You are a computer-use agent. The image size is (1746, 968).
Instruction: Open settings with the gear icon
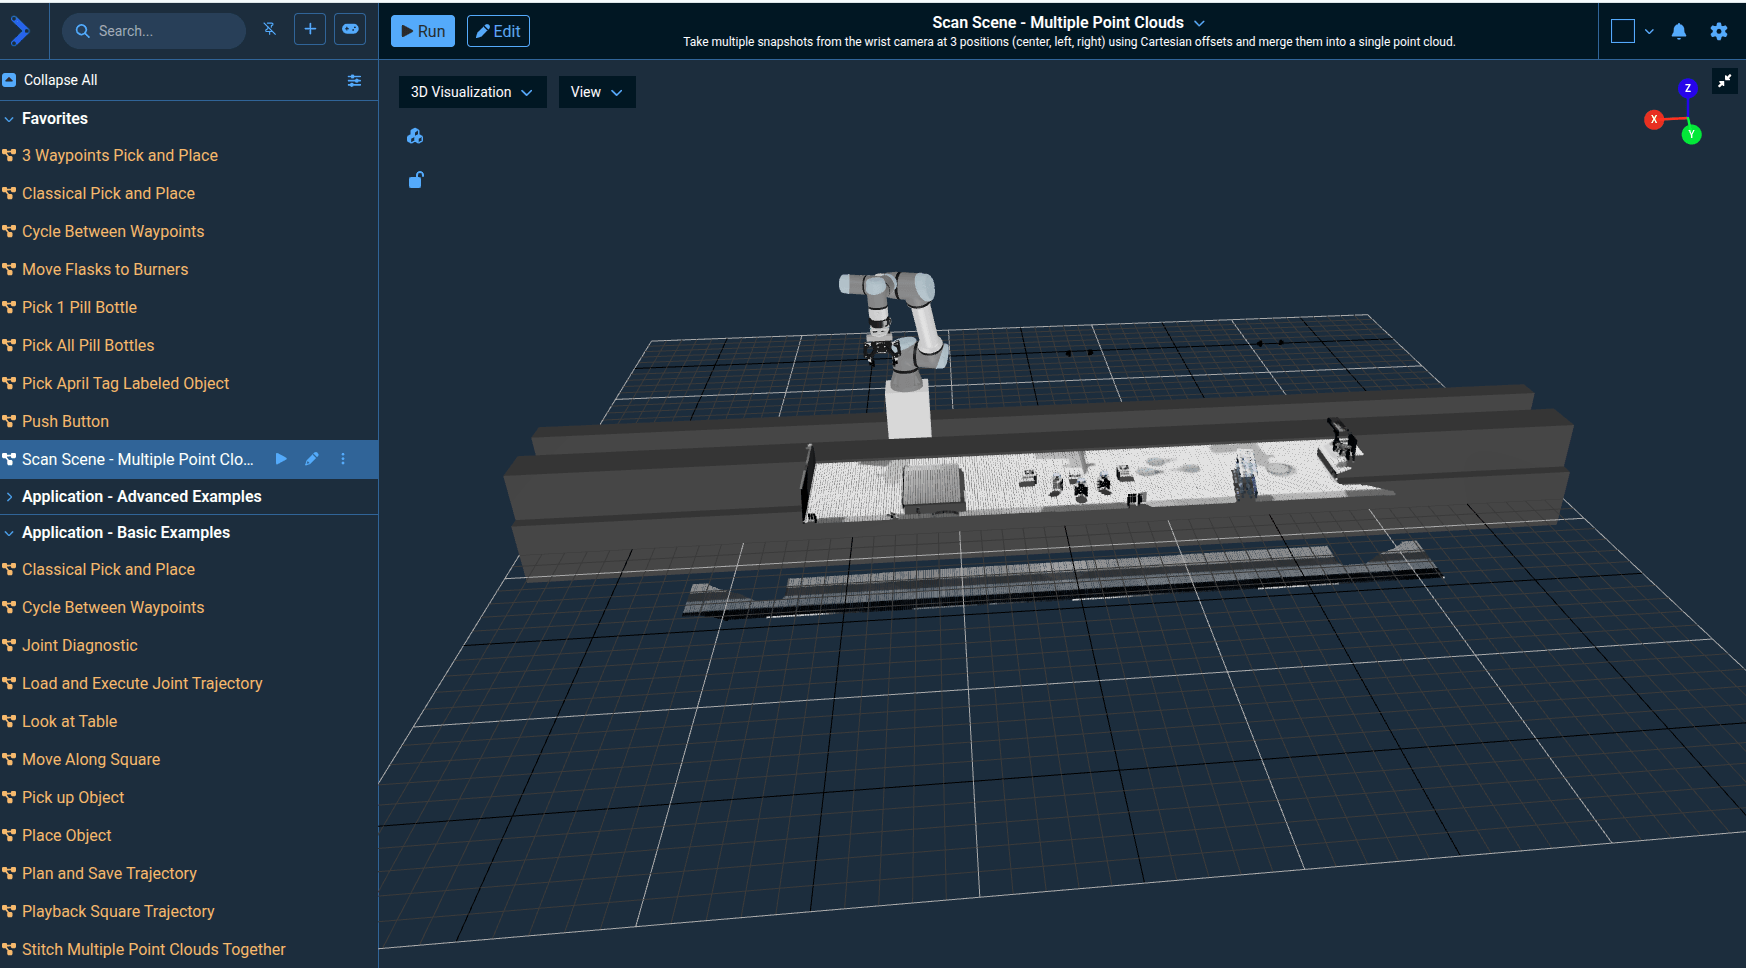1718,31
